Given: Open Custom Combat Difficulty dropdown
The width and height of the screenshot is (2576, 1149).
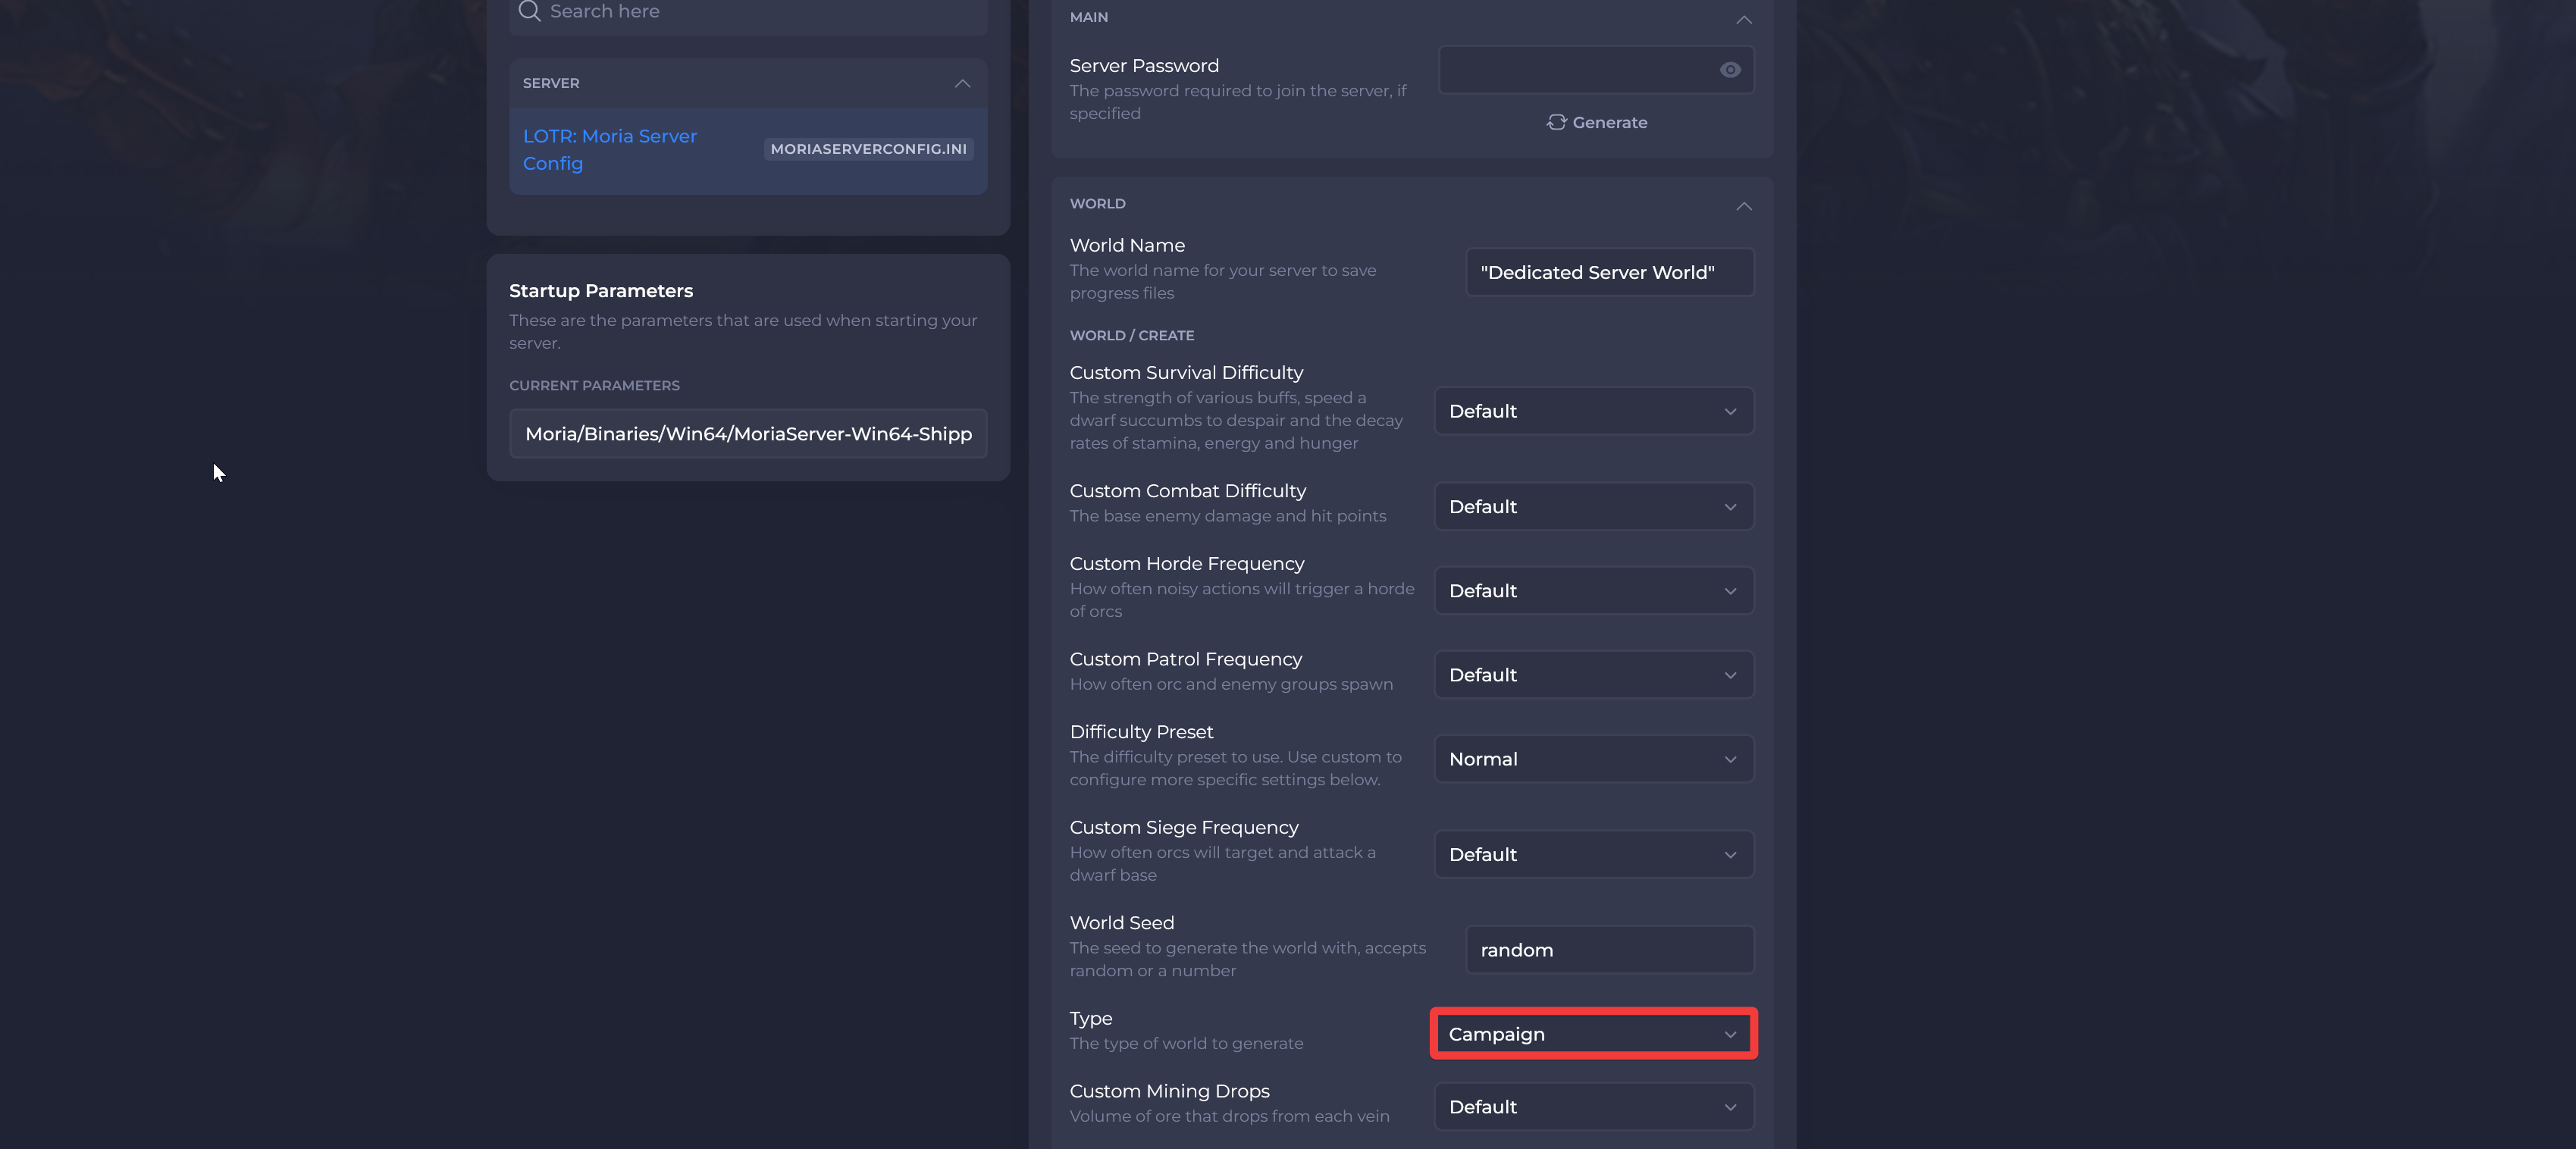Looking at the screenshot, I should click(1593, 507).
